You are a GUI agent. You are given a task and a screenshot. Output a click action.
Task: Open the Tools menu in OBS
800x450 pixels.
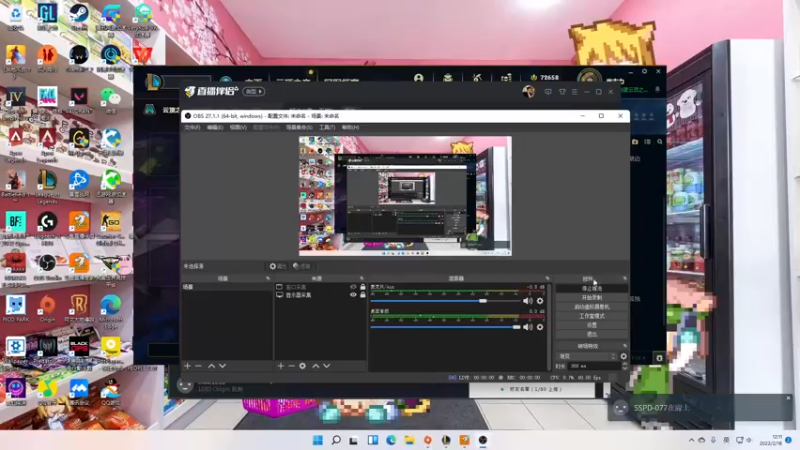point(327,128)
